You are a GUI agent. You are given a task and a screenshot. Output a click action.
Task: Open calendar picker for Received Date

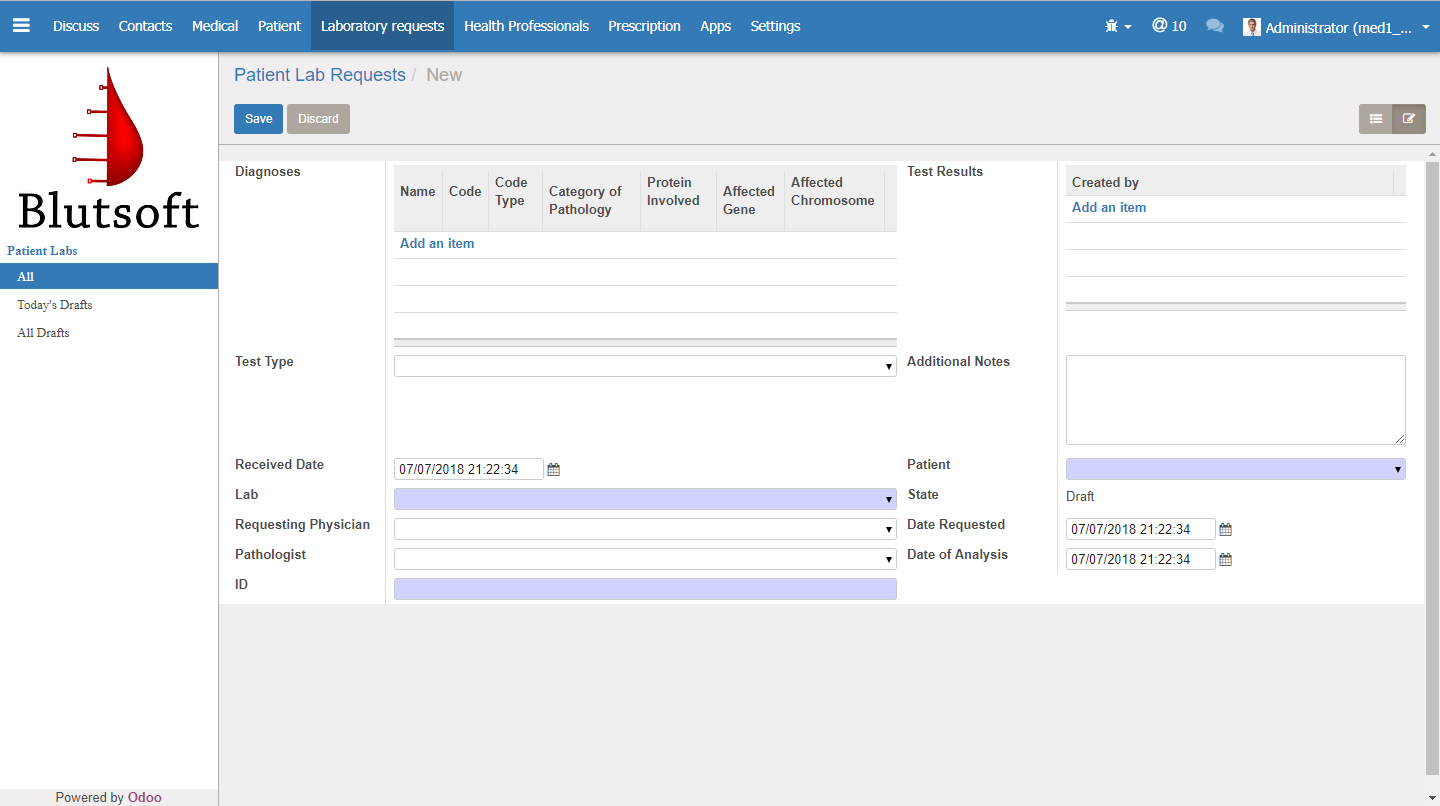click(x=554, y=470)
